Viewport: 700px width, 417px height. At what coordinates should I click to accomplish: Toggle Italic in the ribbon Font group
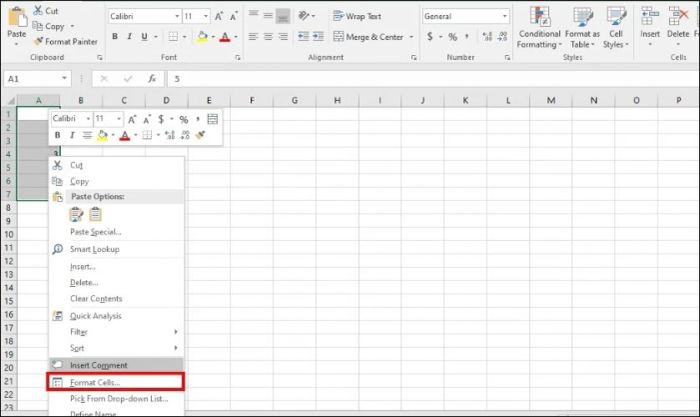(x=129, y=37)
